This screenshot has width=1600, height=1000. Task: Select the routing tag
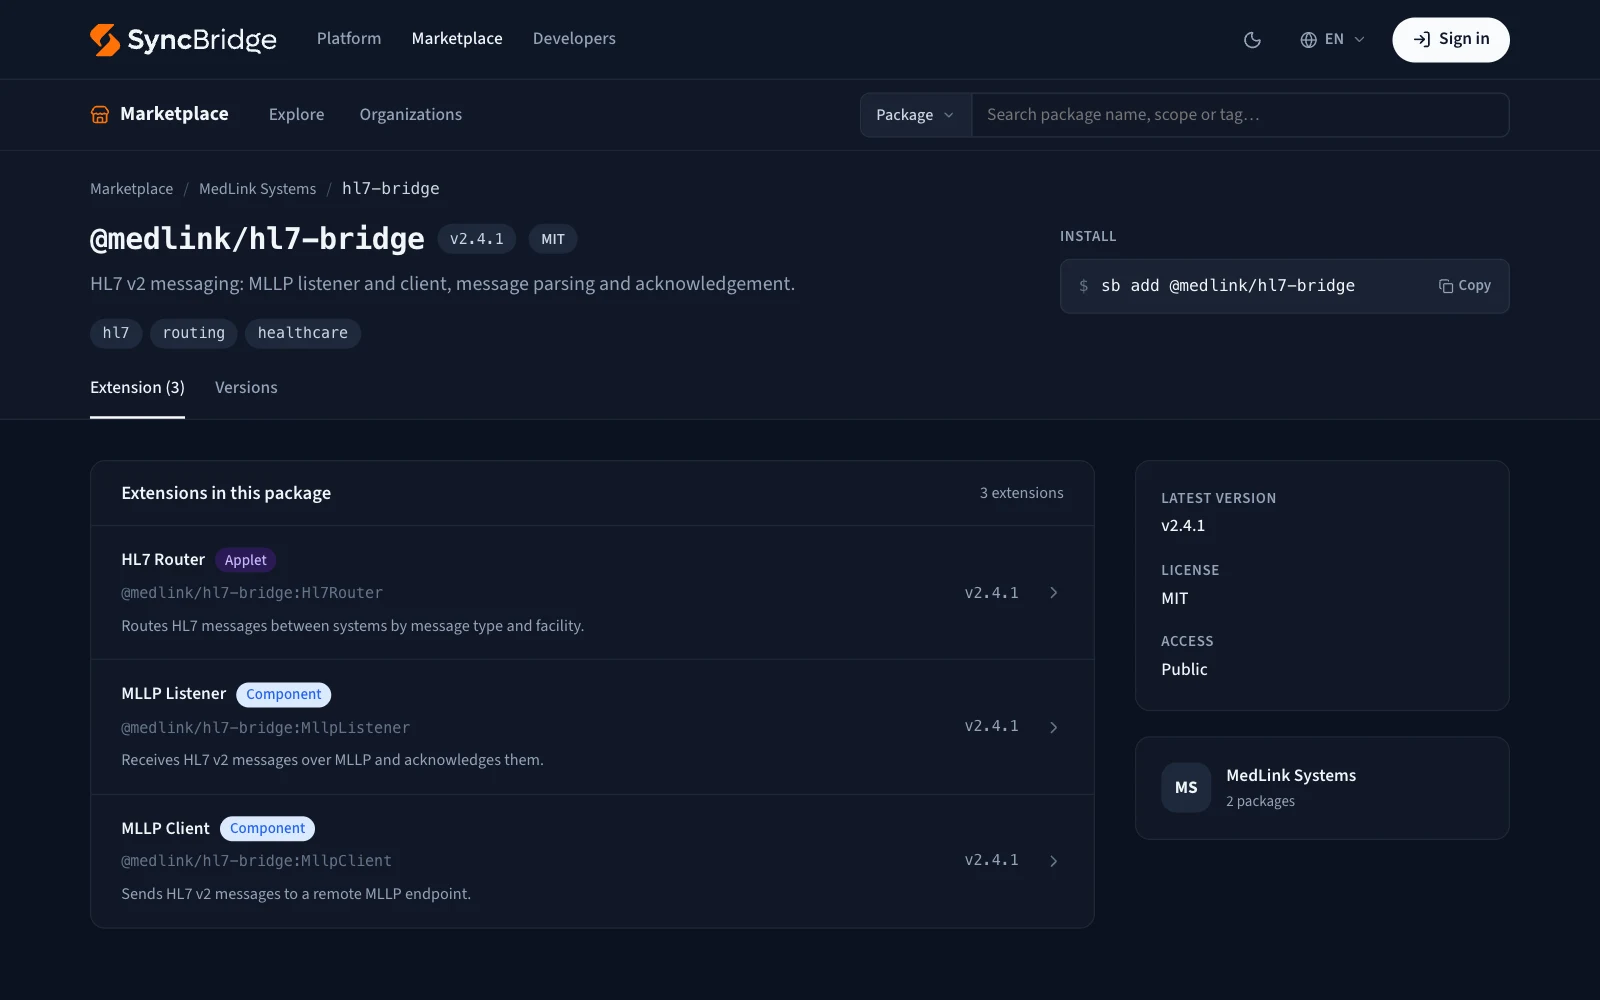coord(194,333)
